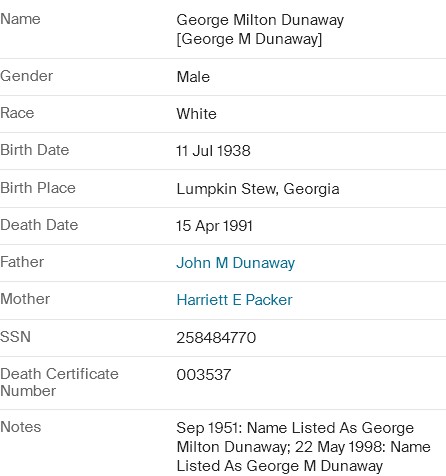
Task: Click the Father field label
Action: (22, 262)
